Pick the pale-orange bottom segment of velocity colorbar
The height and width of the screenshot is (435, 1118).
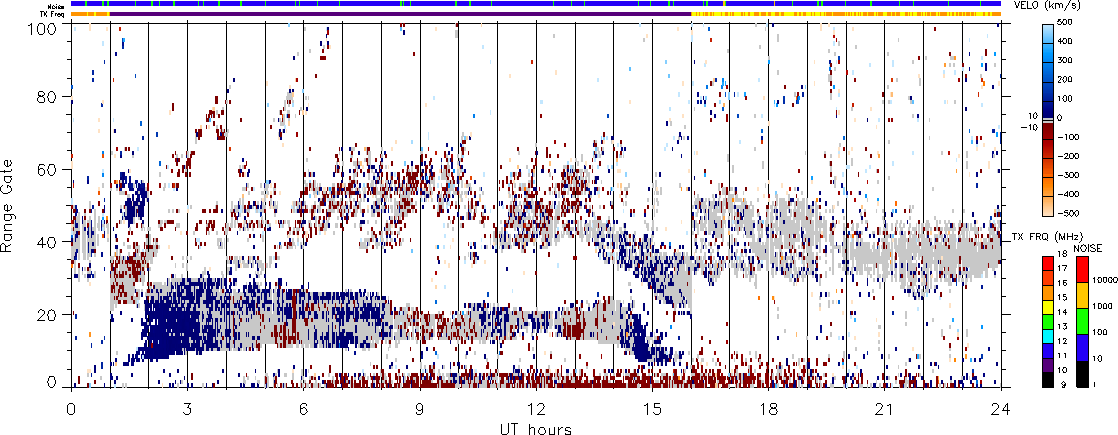(x=1048, y=206)
